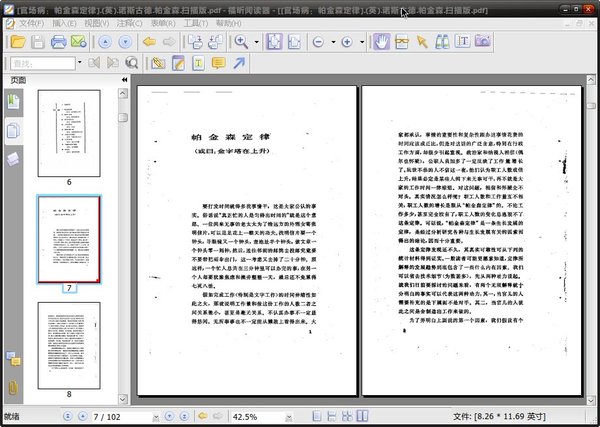This screenshot has width=600, height=427.
Task: Collapse the pages panel with double arrow
Action: point(124,80)
